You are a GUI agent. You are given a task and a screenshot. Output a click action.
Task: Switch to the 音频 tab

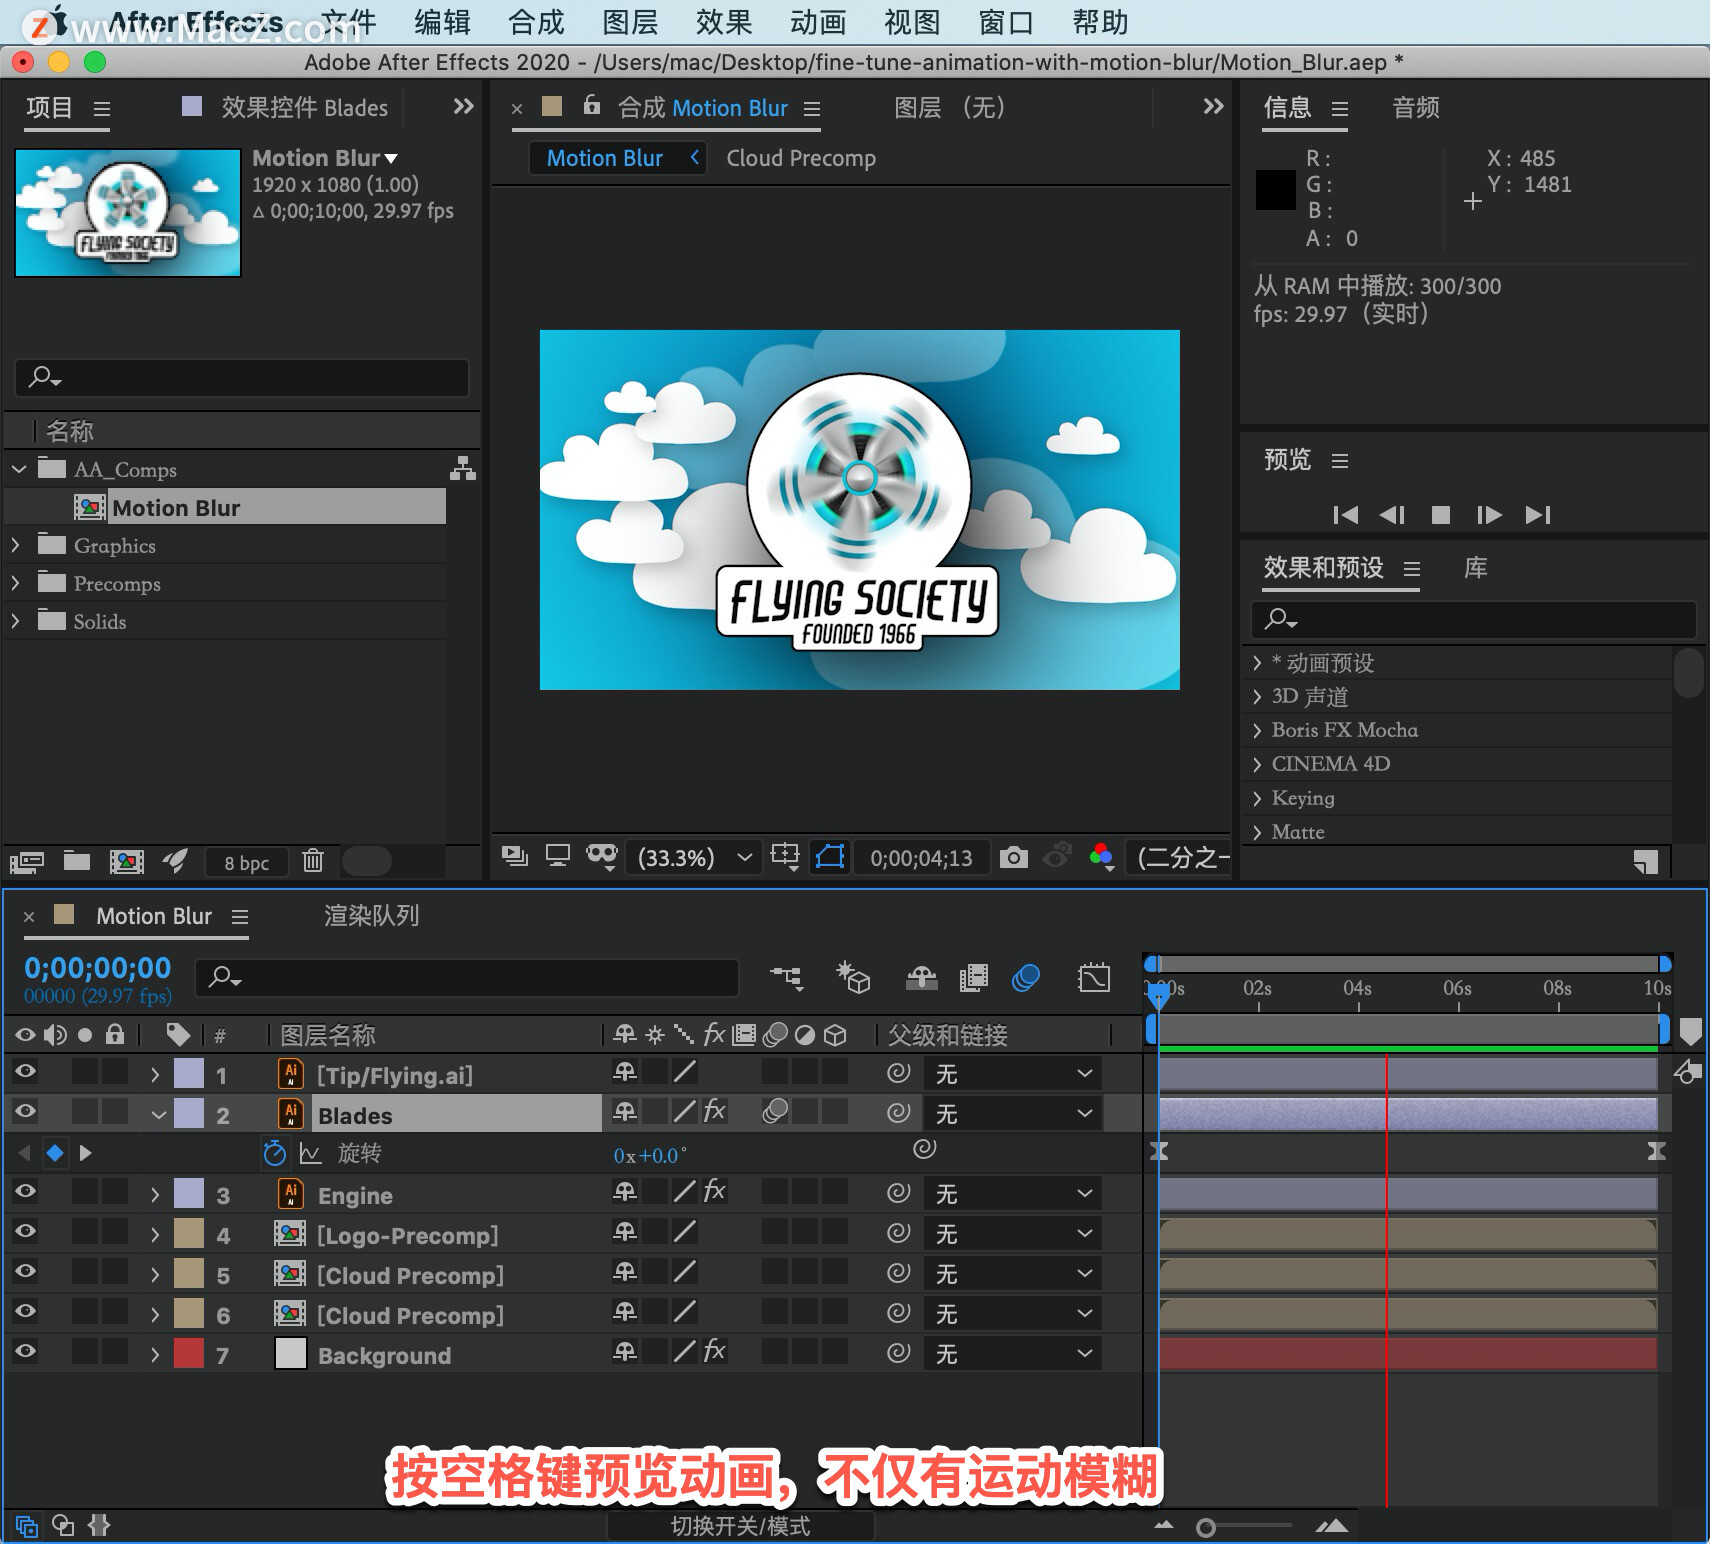(x=1416, y=107)
